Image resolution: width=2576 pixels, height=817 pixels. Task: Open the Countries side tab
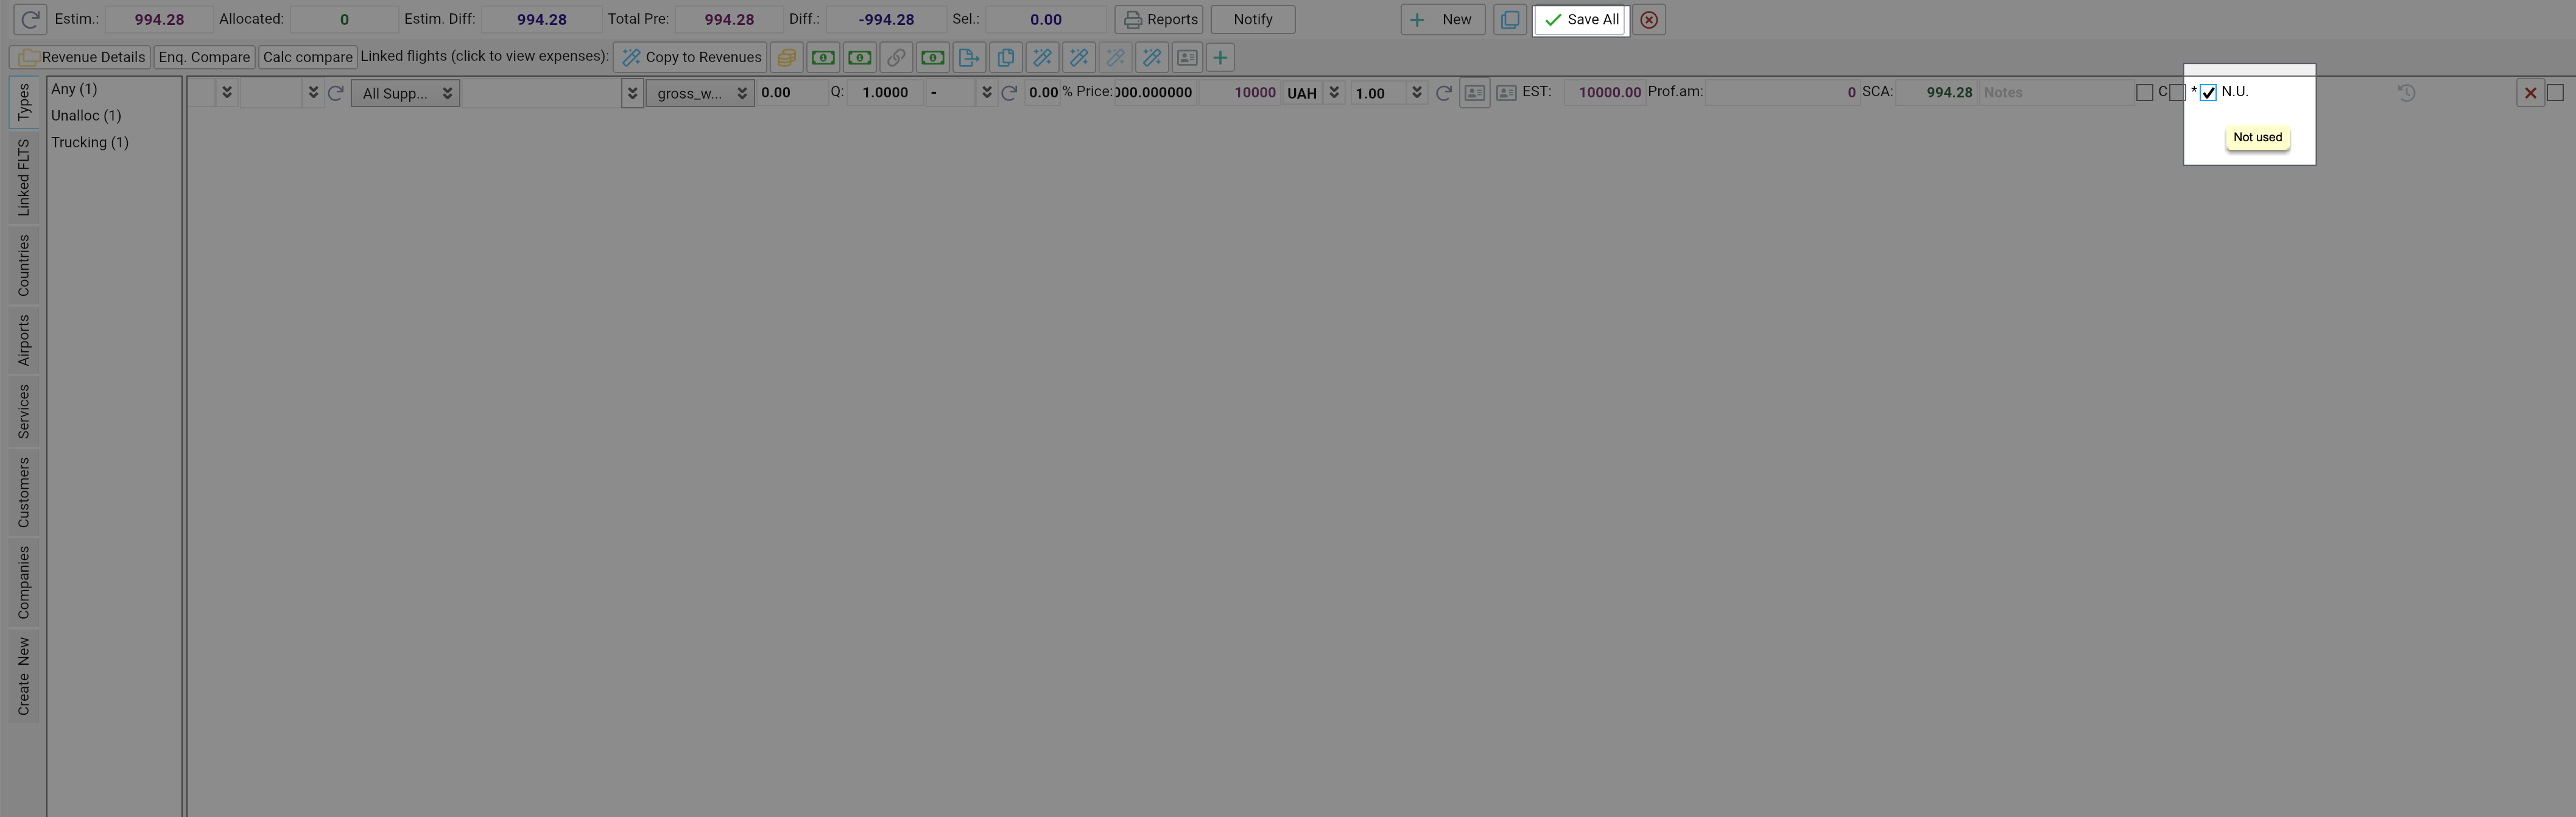[x=24, y=265]
